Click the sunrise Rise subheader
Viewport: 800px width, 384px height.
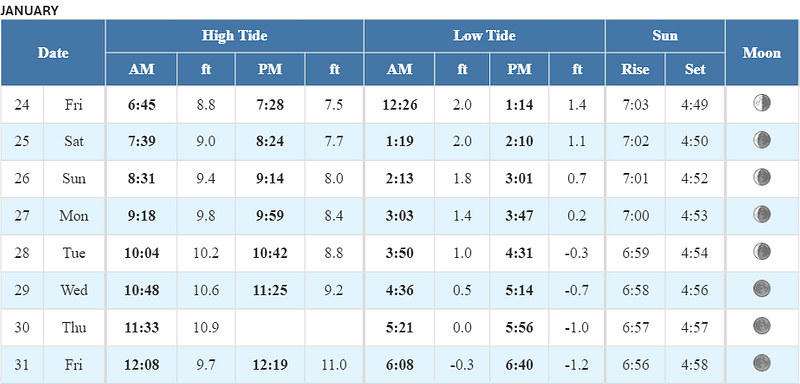point(635,69)
